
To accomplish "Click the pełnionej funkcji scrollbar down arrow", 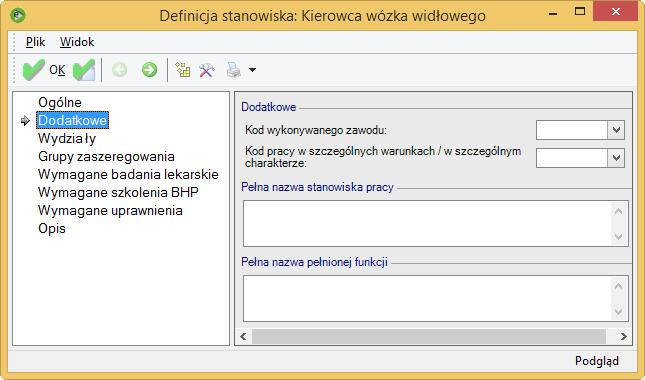I will click(x=618, y=311).
